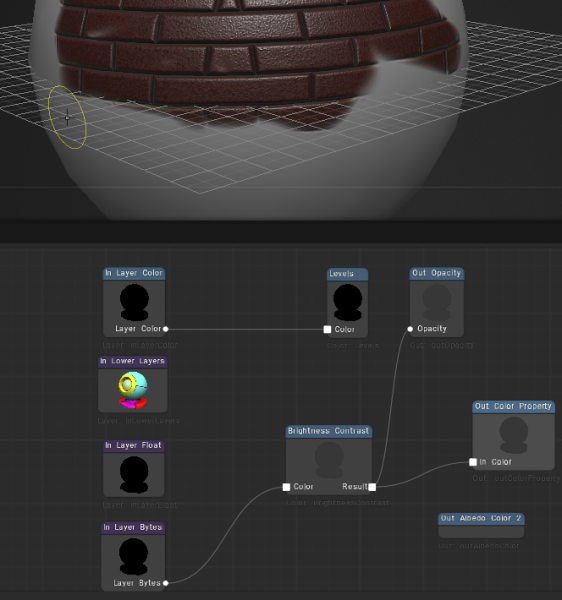
Task: Click the Out Opacity node's Opacity socket
Action: point(410,329)
